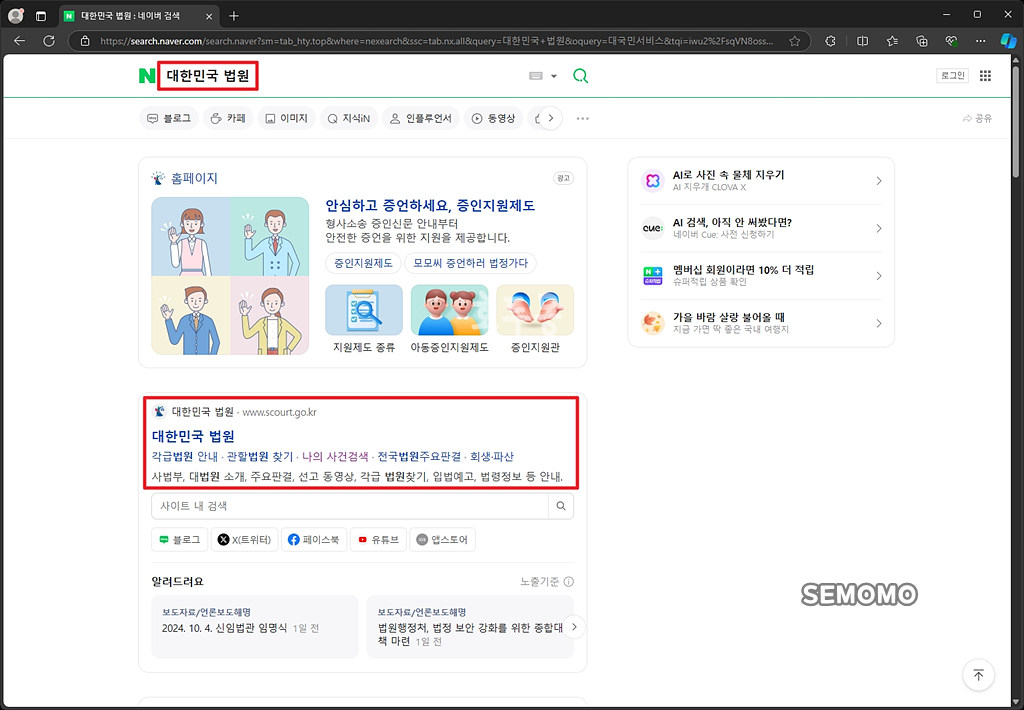Open the Copilot sidebar icon
This screenshot has width=1024, height=710.
pyautogui.click(x=1009, y=41)
